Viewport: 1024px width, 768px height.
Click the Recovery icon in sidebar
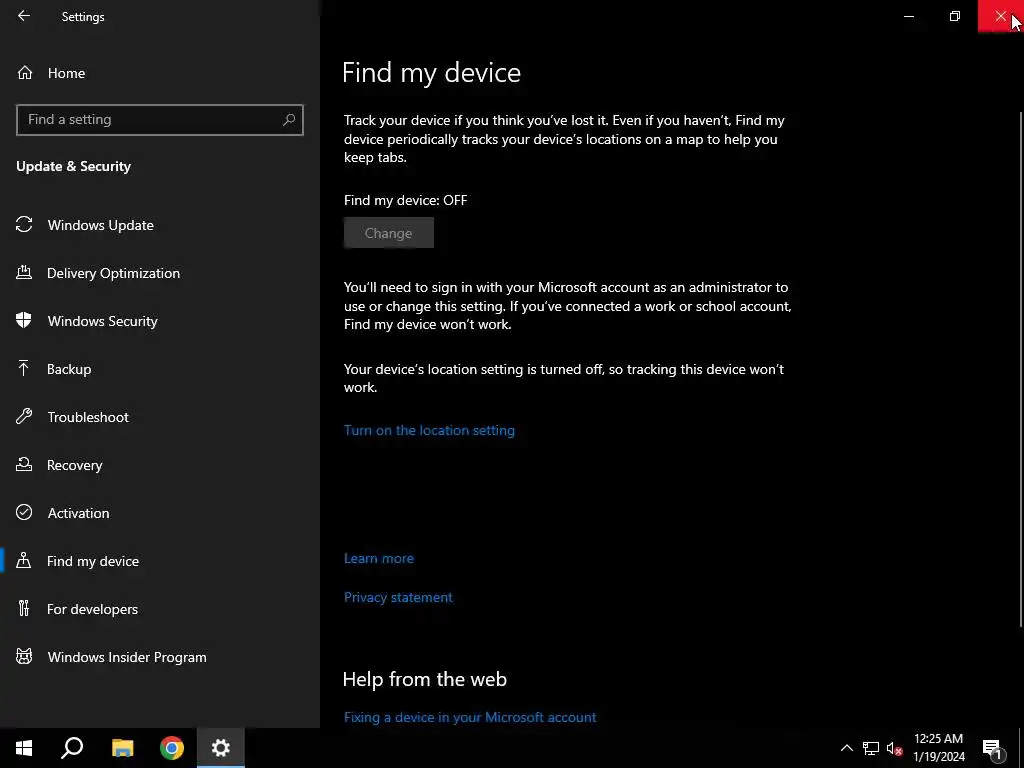coord(24,465)
